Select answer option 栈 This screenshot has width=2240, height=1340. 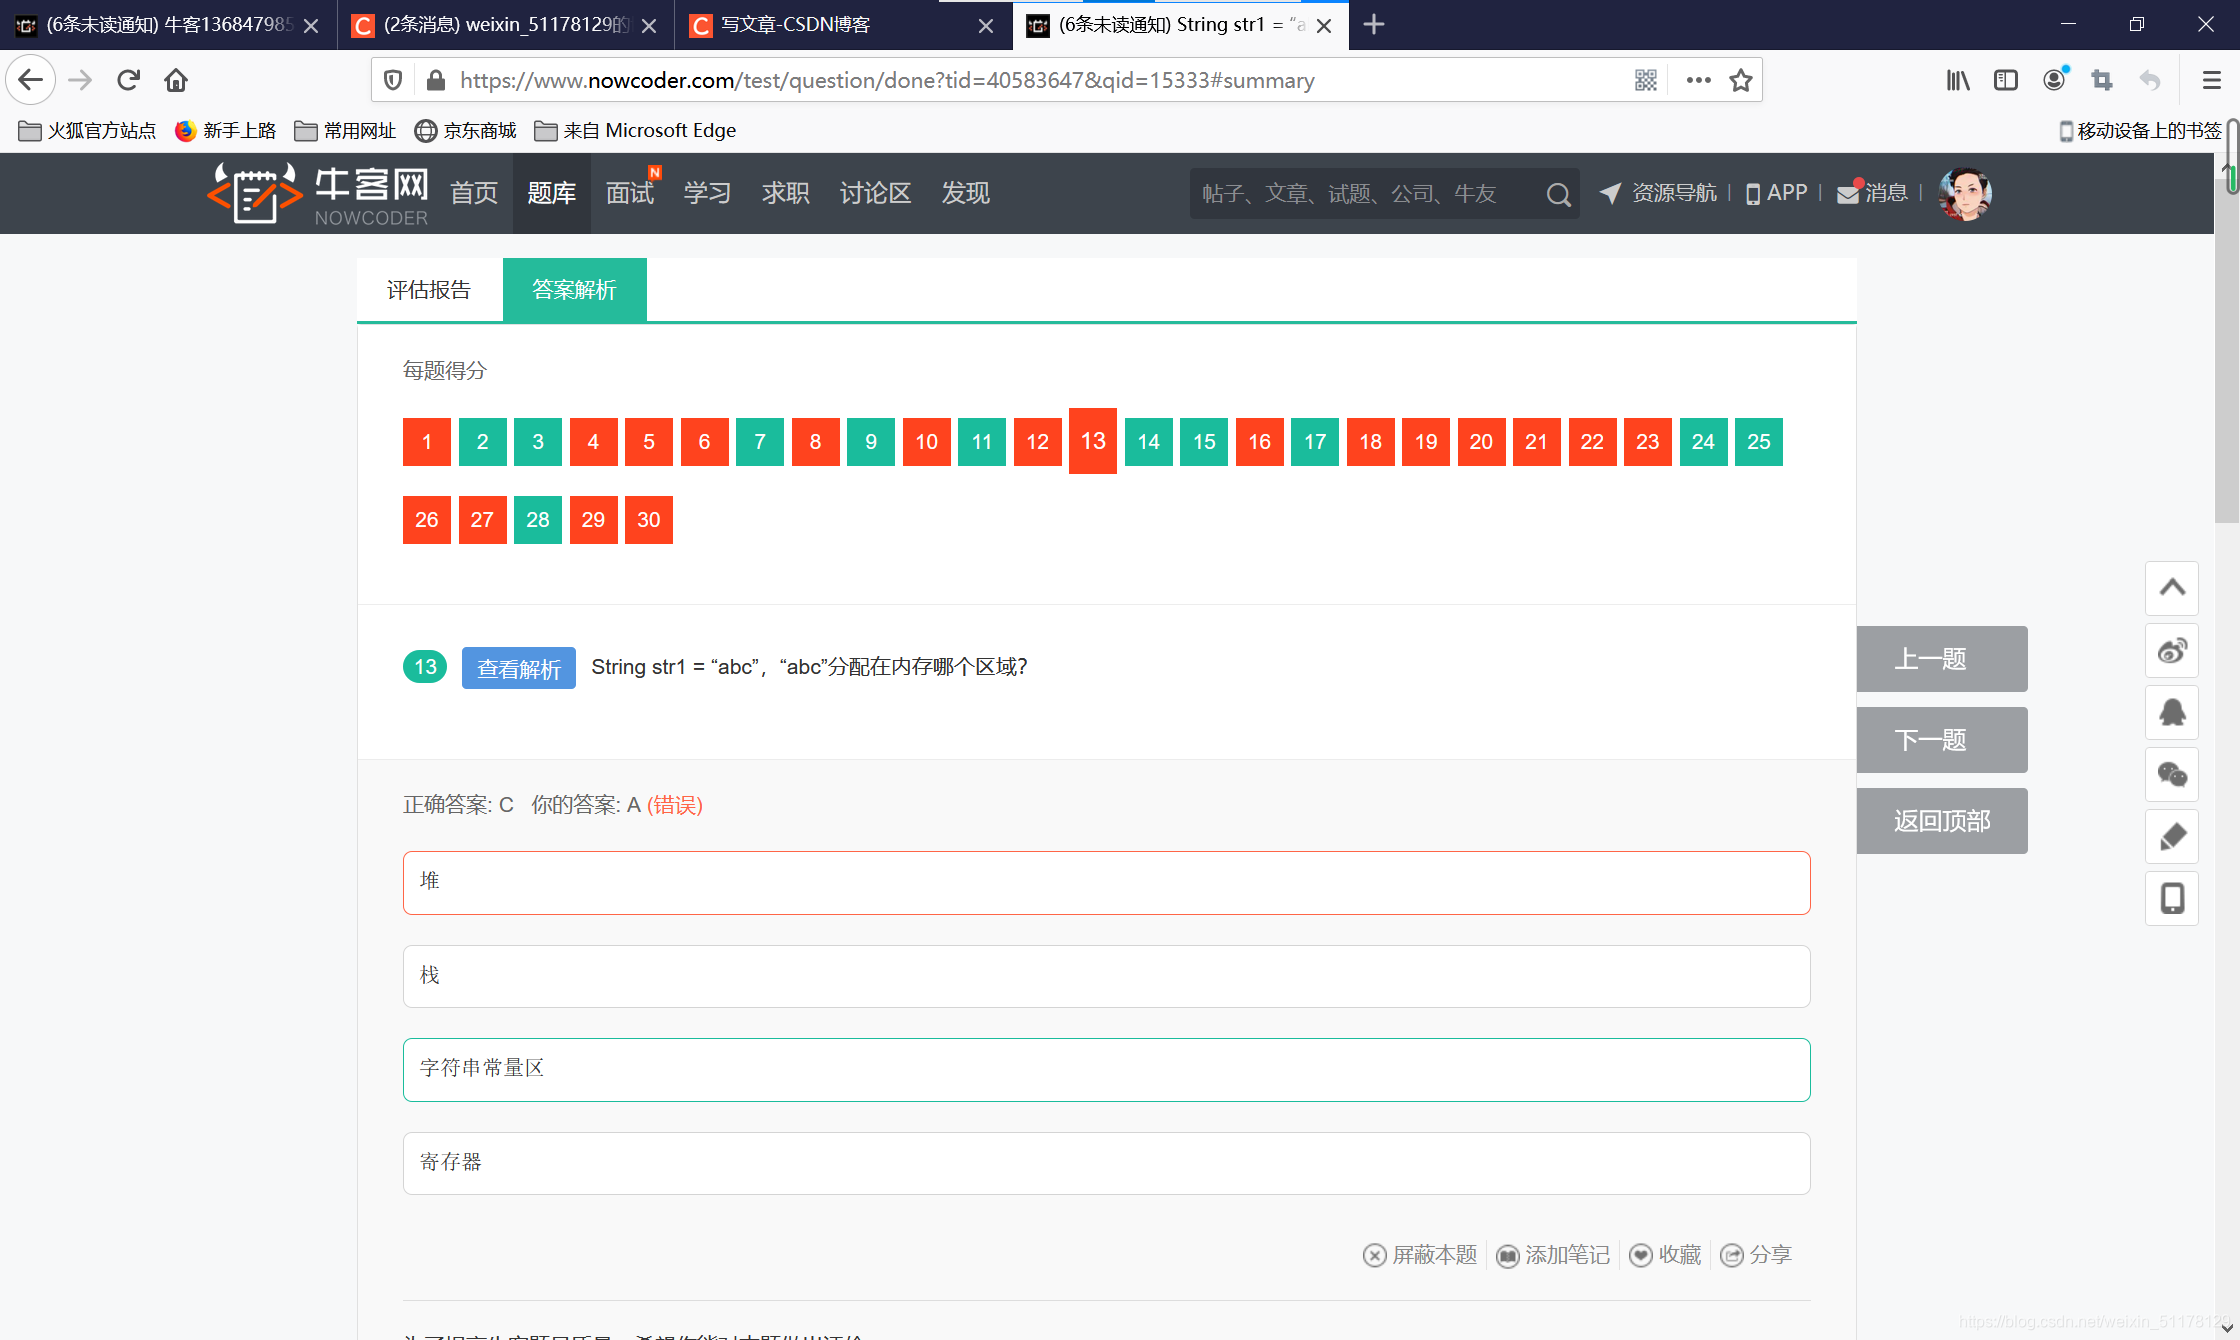pos(1107,976)
